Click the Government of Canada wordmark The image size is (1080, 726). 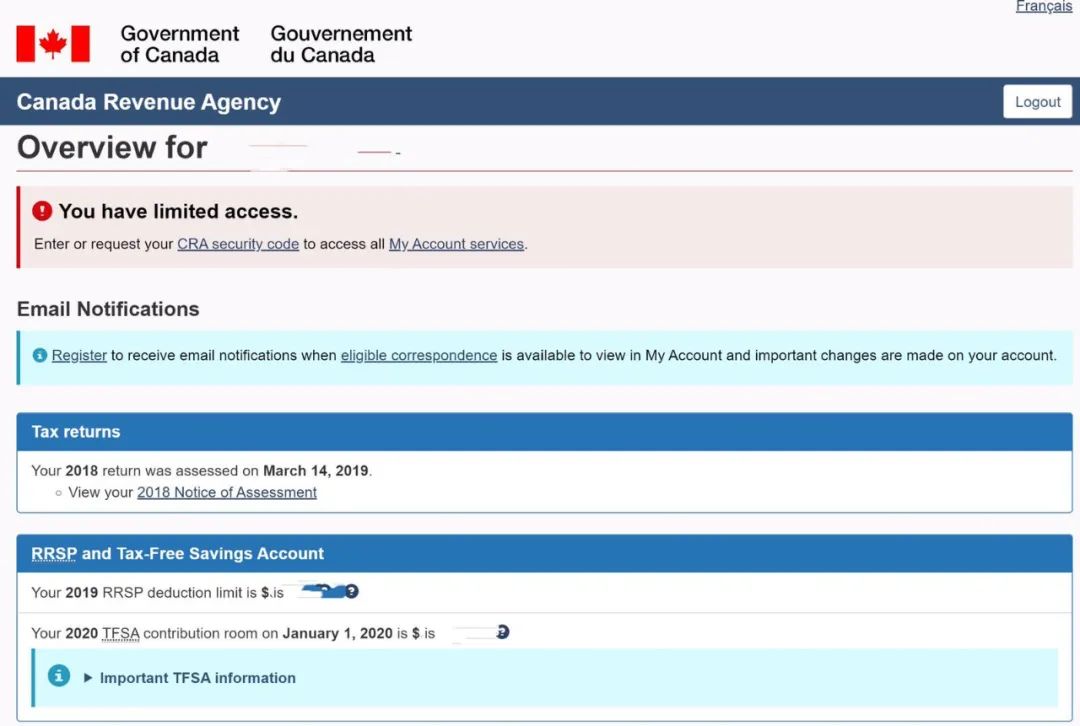(179, 42)
